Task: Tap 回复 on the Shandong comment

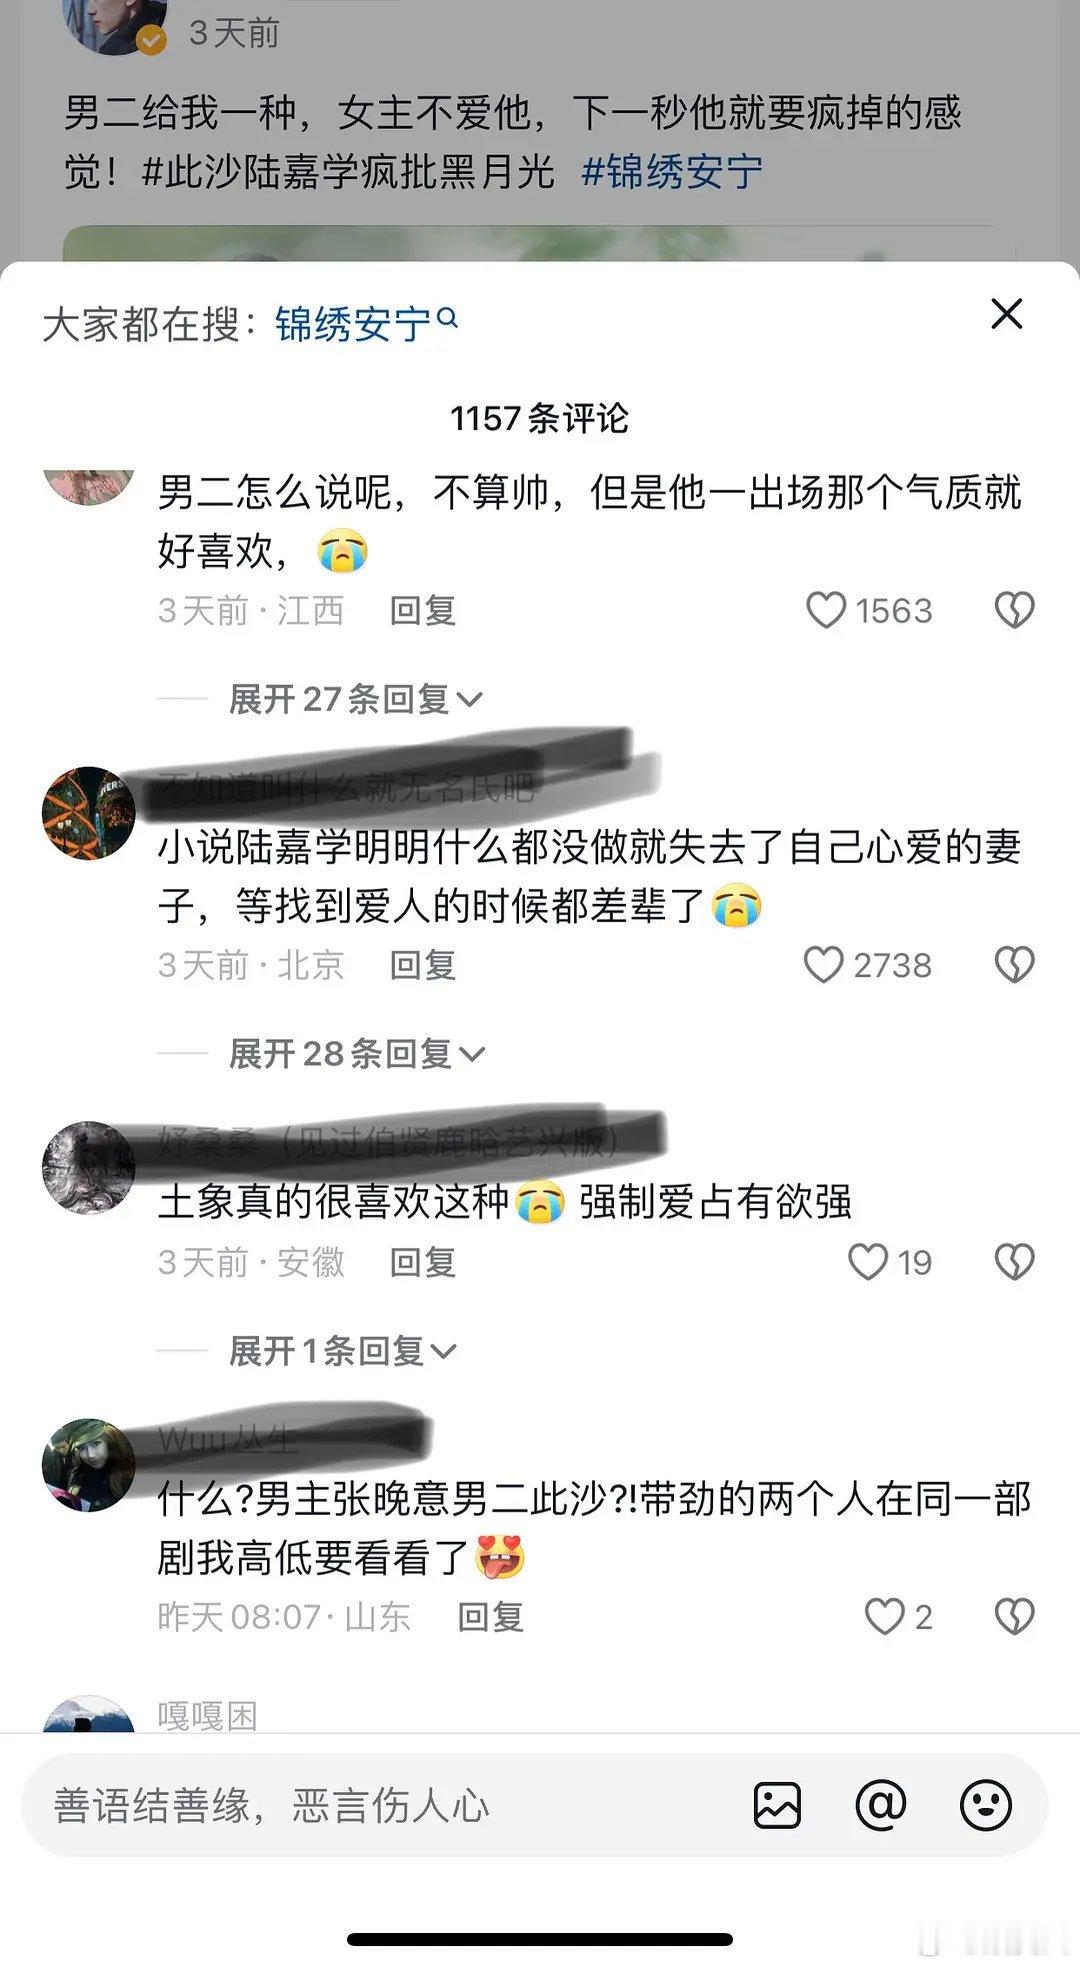Action: pos(490,1617)
